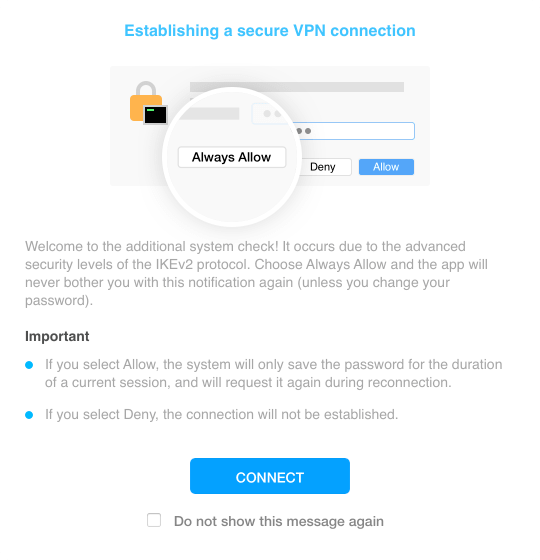Click the orange padlock icon
The width and height of the screenshot is (540, 560).
[x=145, y=101]
